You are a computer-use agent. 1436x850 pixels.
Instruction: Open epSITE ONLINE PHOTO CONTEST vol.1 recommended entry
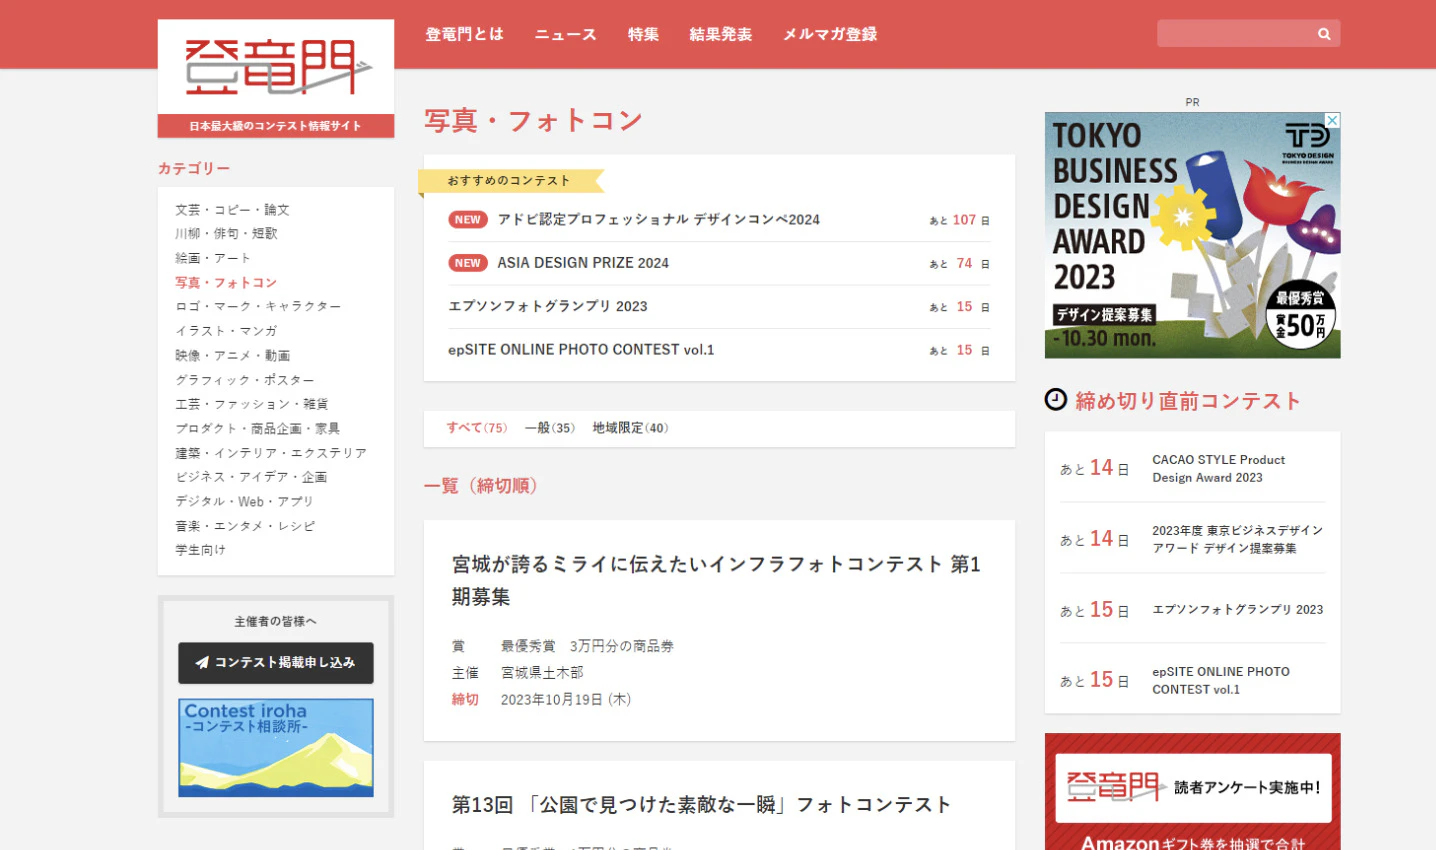581,350
